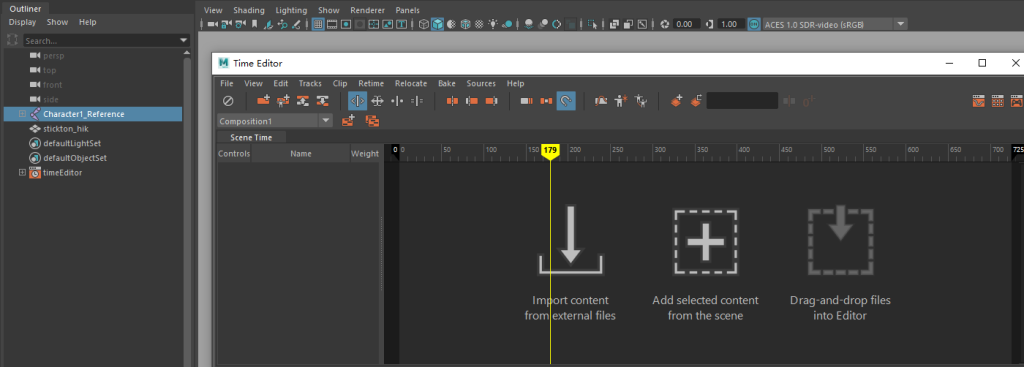Click Import content from external files
This screenshot has width=1024, height=367.
tap(570, 263)
